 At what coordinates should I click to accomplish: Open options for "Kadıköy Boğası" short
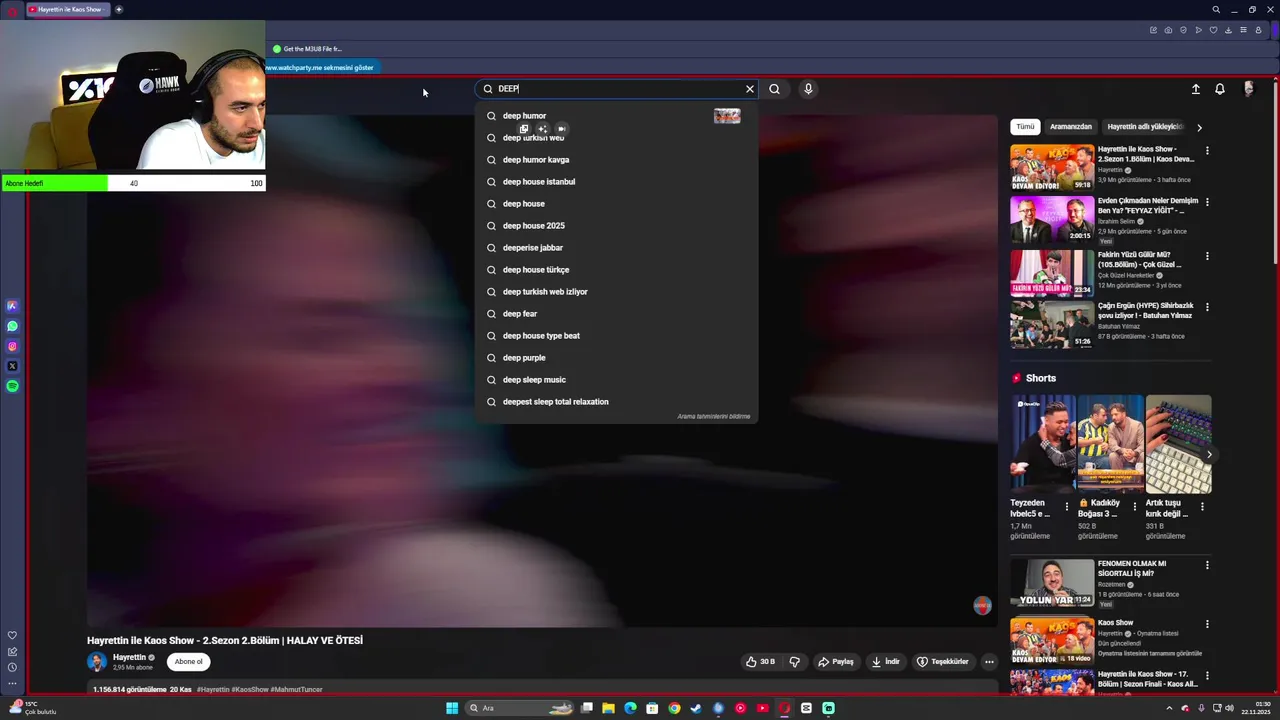tap(1135, 507)
